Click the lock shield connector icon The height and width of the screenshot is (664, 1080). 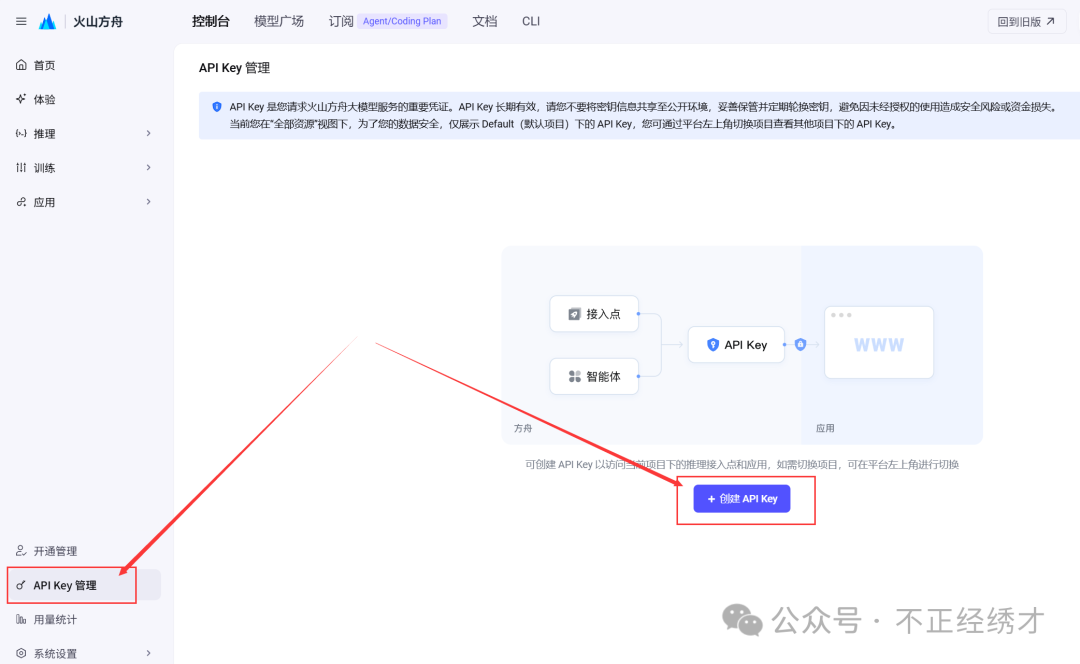pyautogui.click(x=800, y=344)
